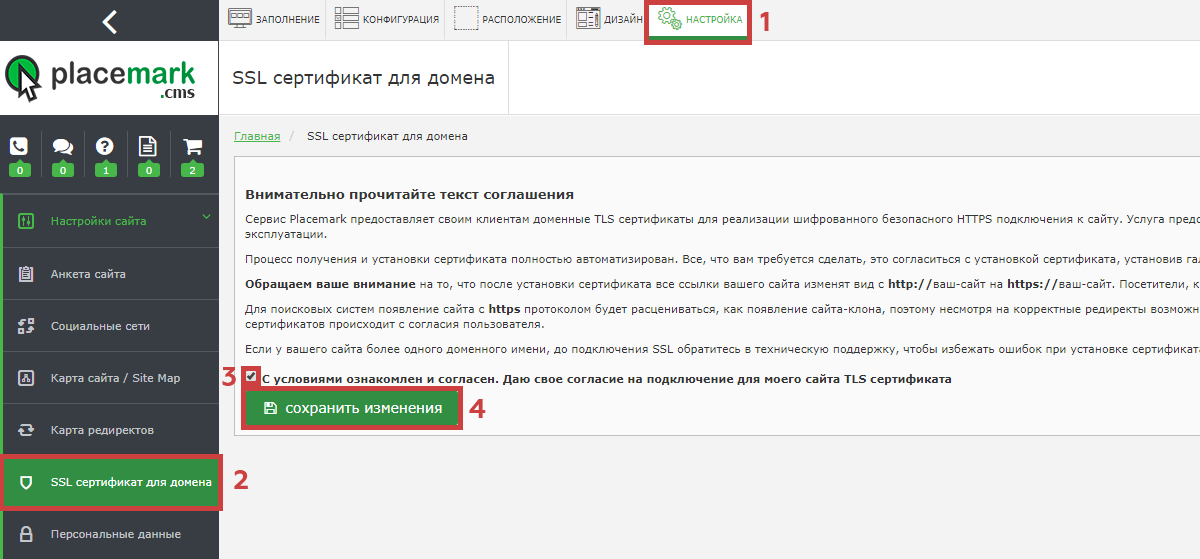The width and height of the screenshot is (1200, 559).
Task: Expand the Настройки сайта menu section
Action: [x=109, y=221]
